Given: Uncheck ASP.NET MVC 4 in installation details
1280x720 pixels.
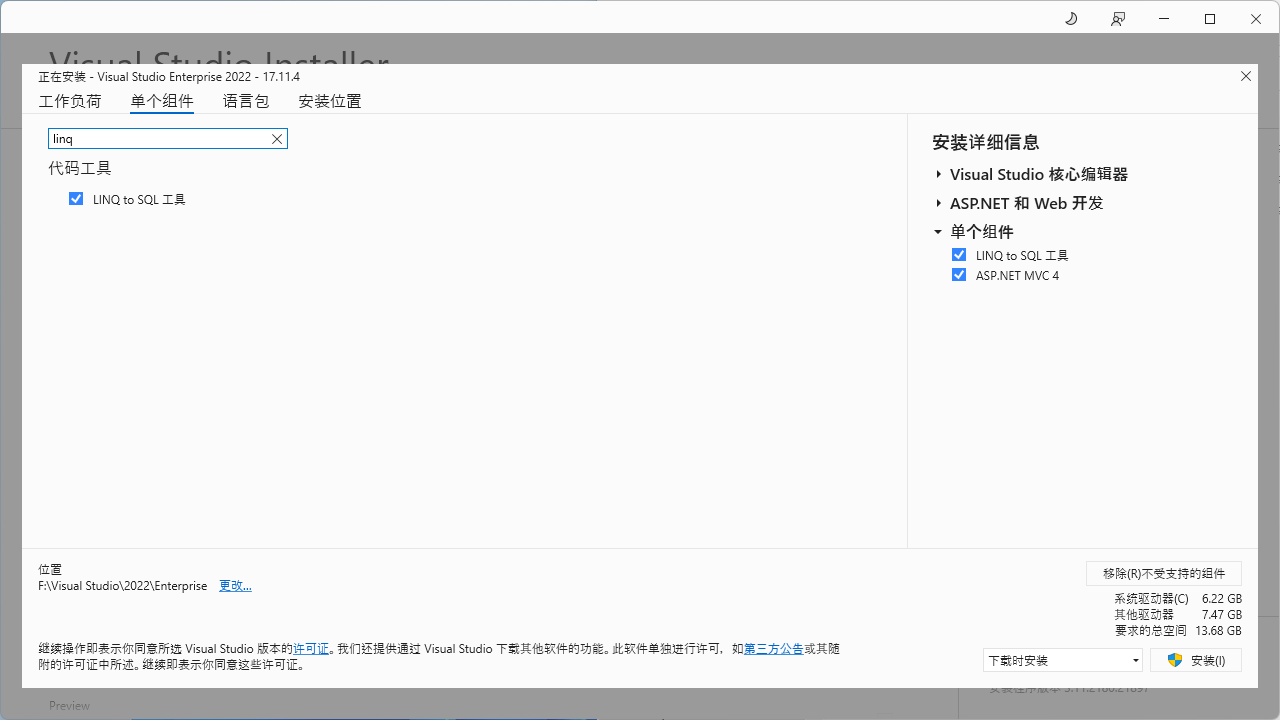Looking at the screenshot, I should tap(959, 275).
